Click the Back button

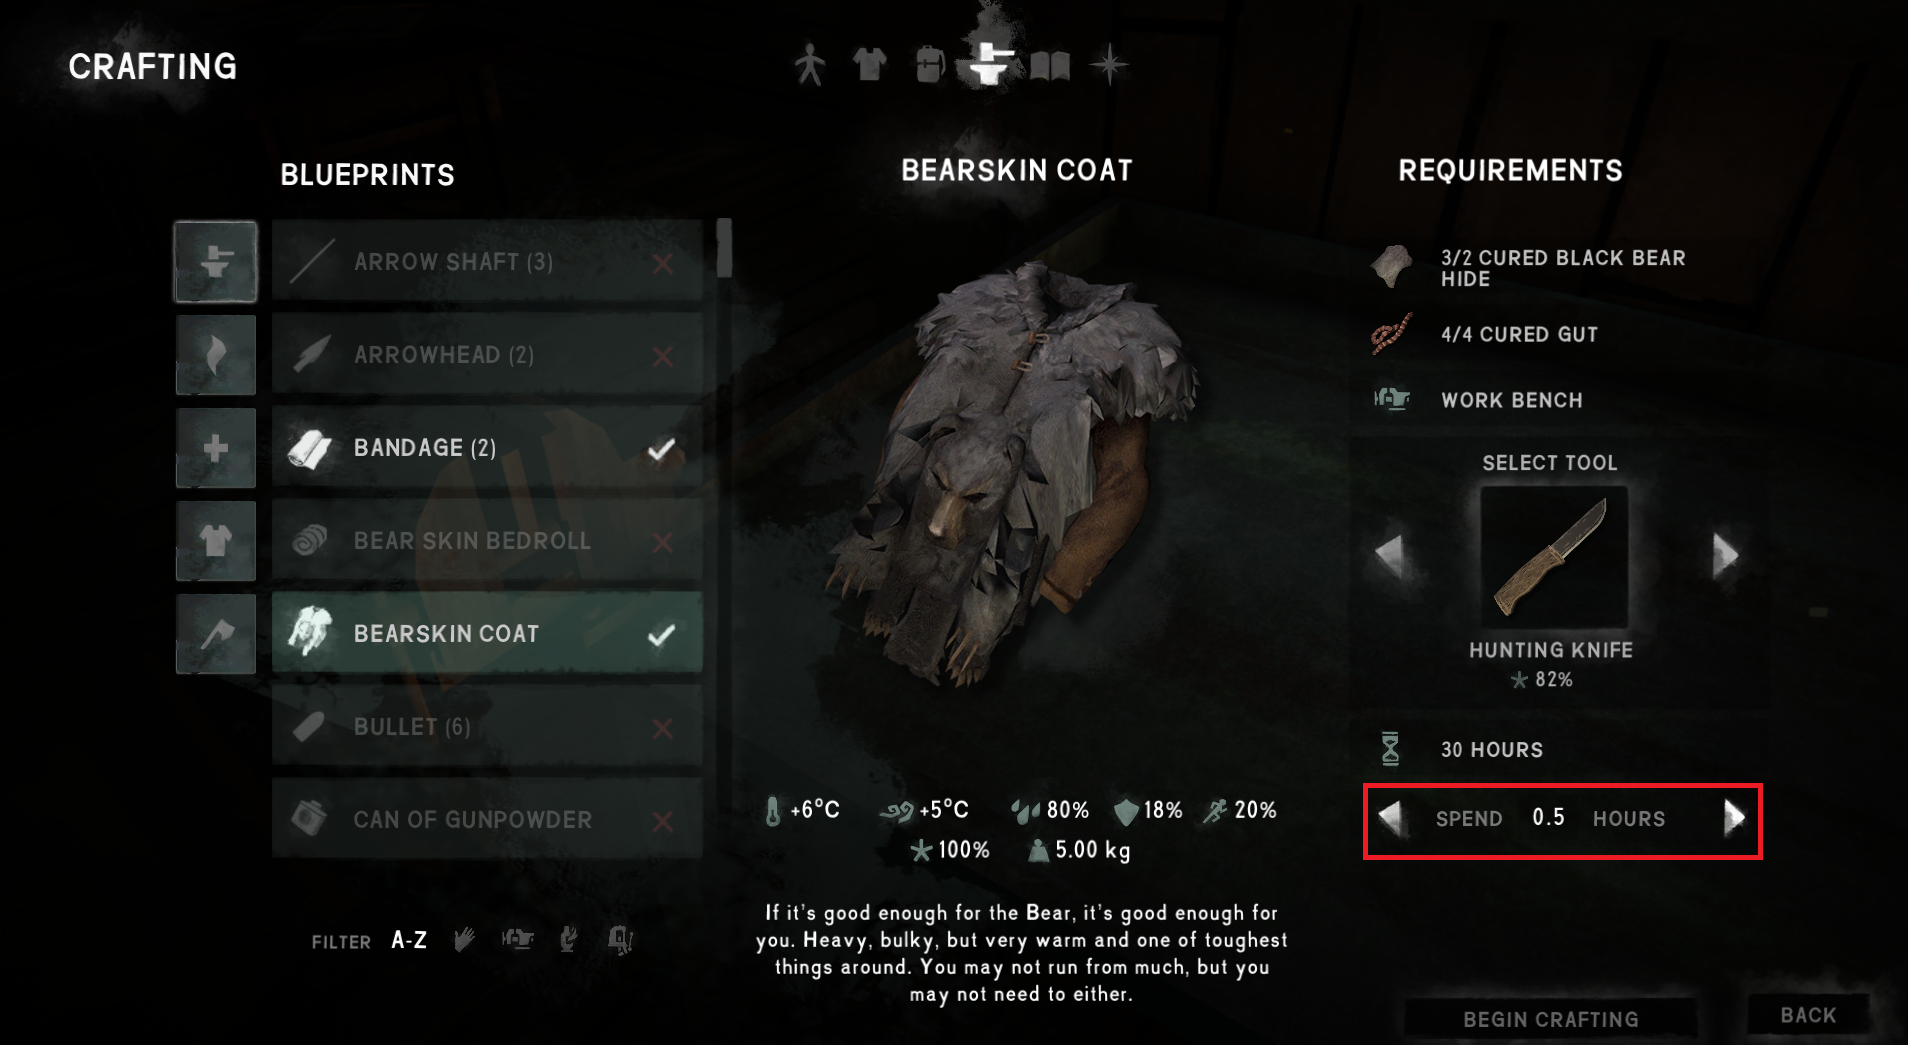[1808, 1015]
